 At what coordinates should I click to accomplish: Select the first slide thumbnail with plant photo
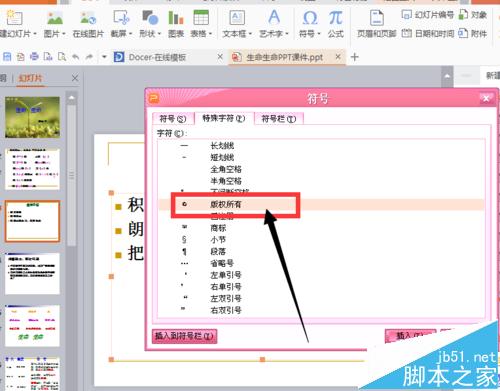[x=32, y=117]
